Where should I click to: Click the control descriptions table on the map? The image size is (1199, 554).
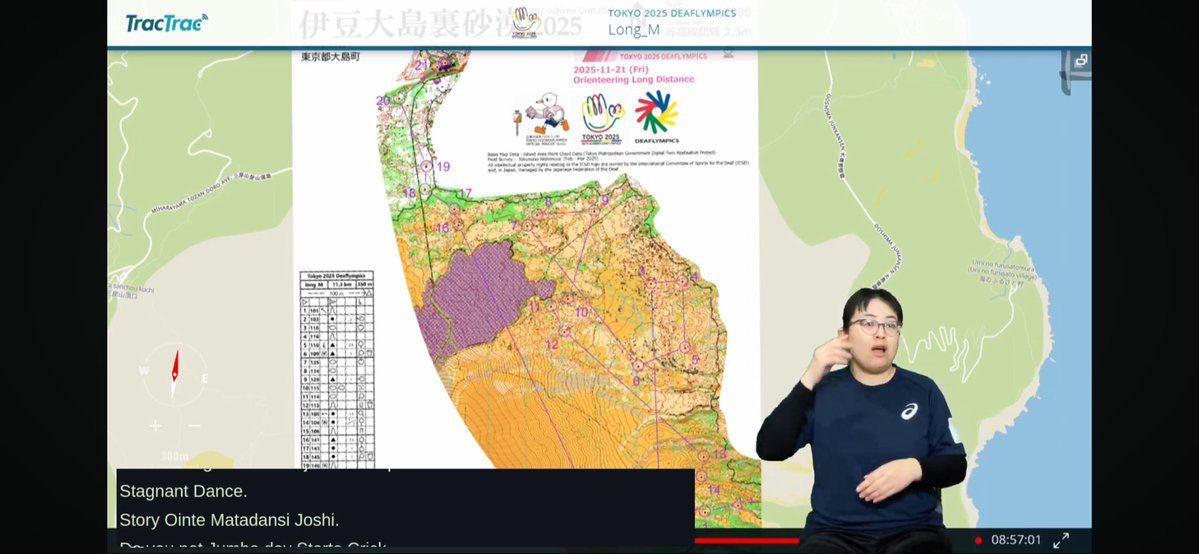(336, 369)
